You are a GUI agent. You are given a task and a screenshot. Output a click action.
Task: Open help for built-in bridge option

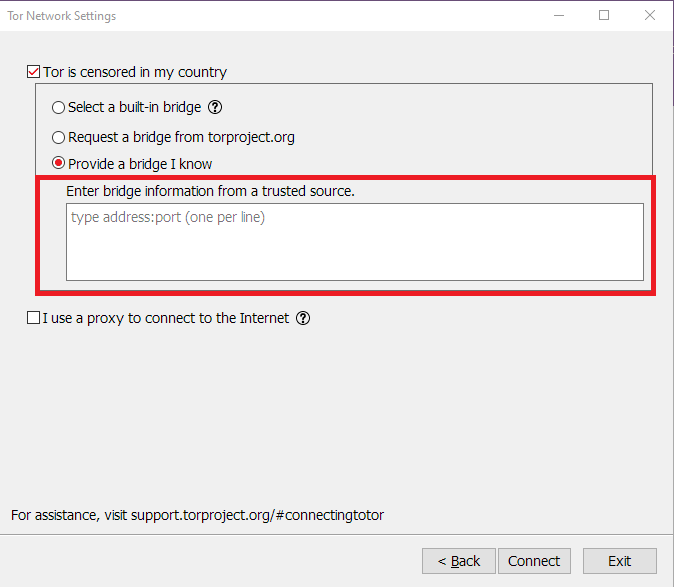pyautogui.click(x=215, y=107)
